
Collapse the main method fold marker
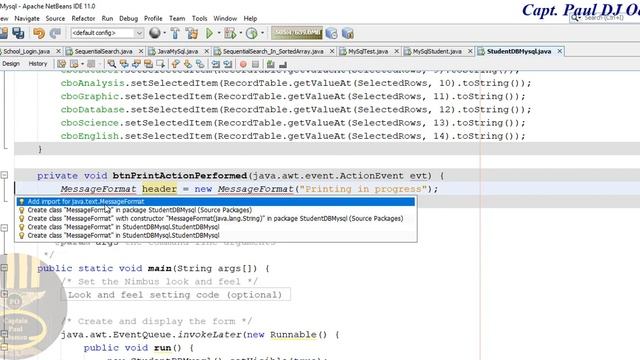[x=4, y=268]
